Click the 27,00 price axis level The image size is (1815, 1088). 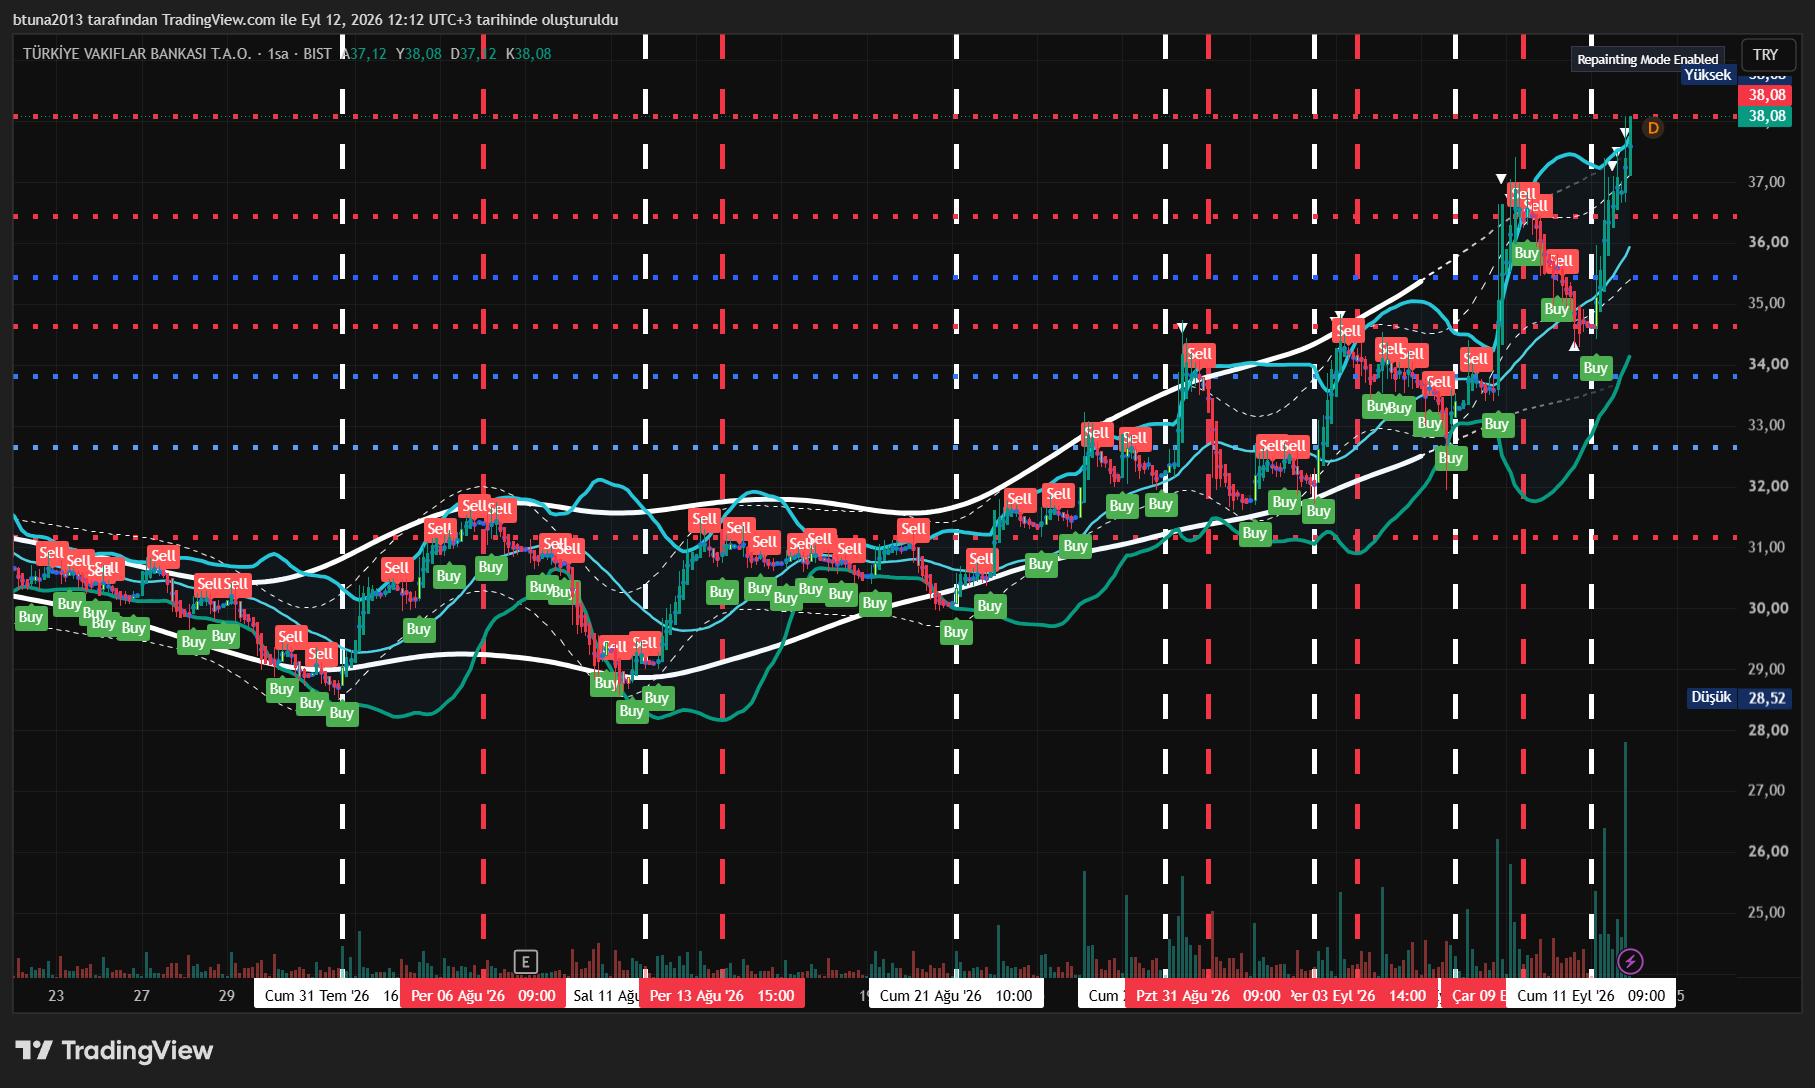coord(1767,790)
